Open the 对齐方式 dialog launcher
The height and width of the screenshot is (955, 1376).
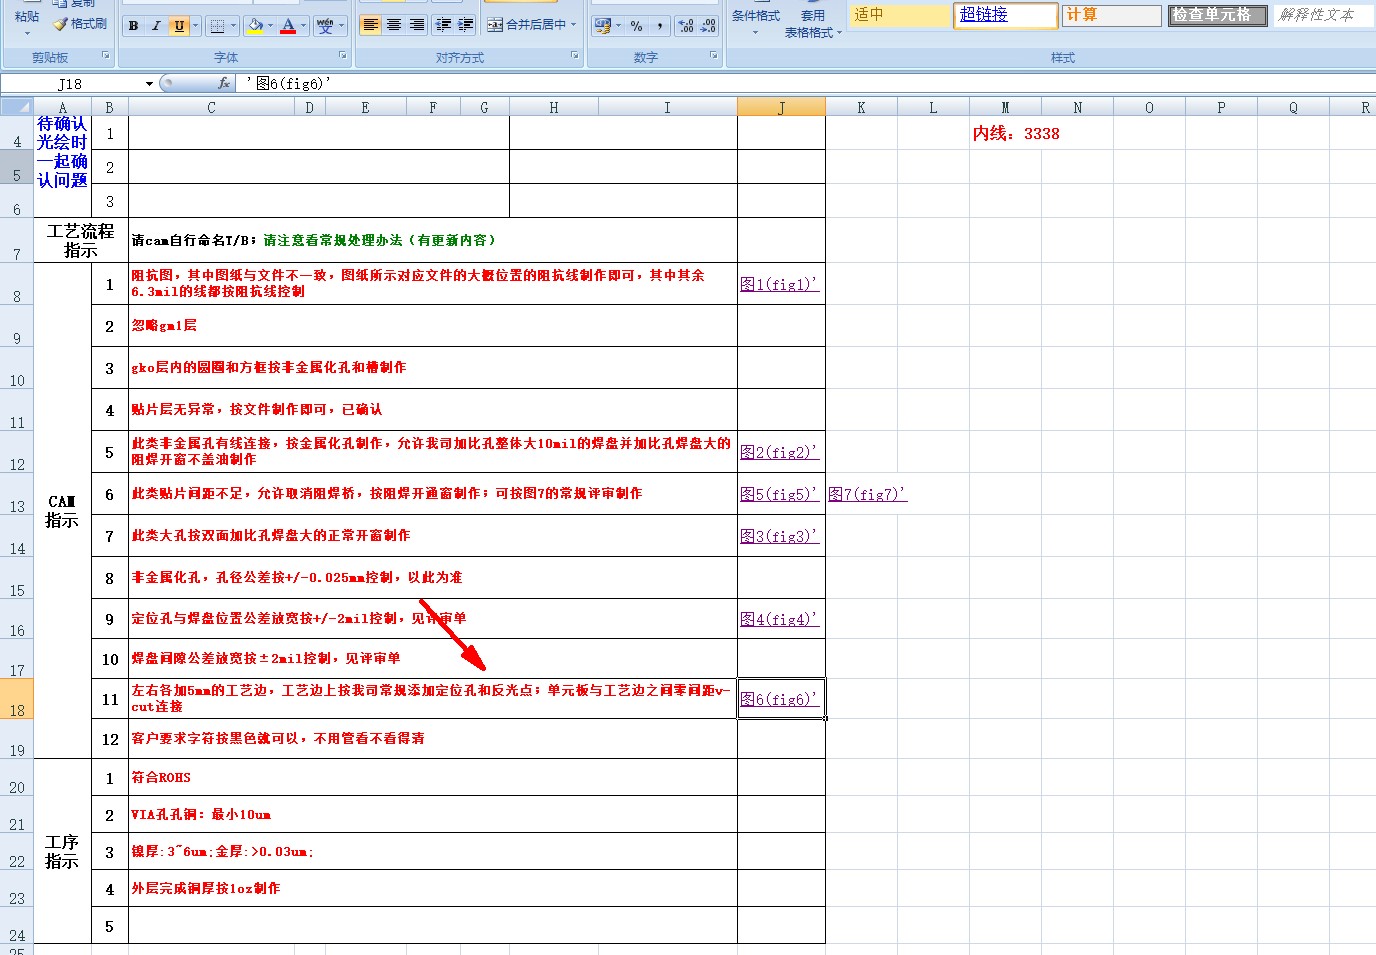[x=575, y=56]
